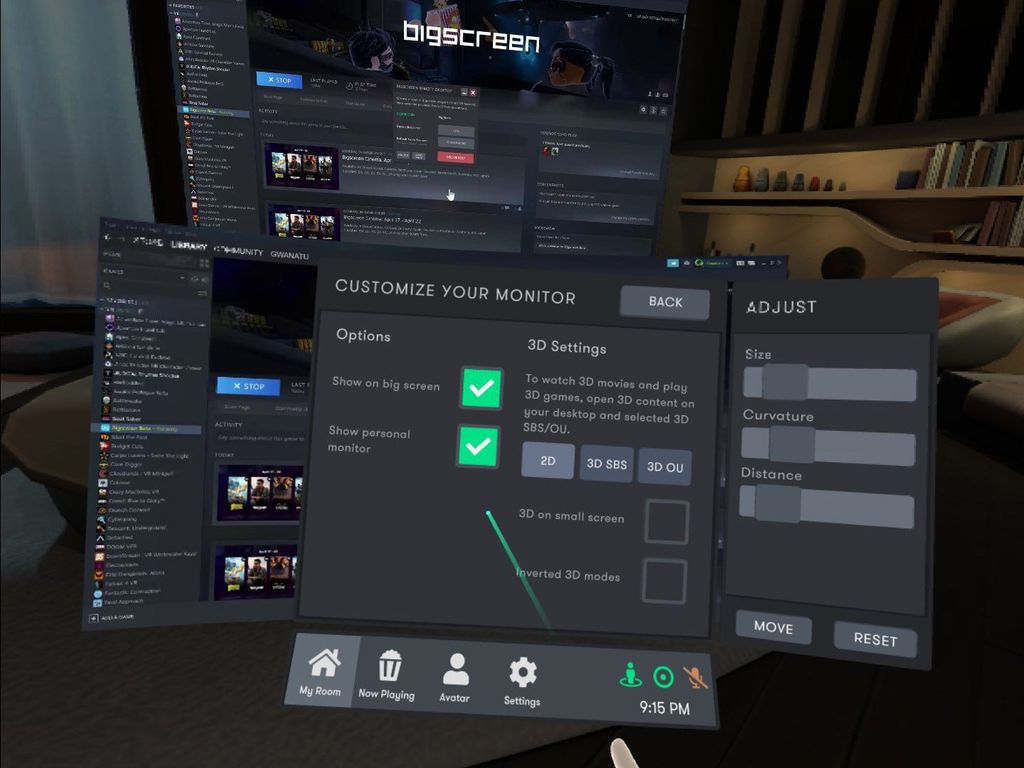Uncheck the Show on big screen option
This screenshot has height=768, width=1024.
(480, 388)
